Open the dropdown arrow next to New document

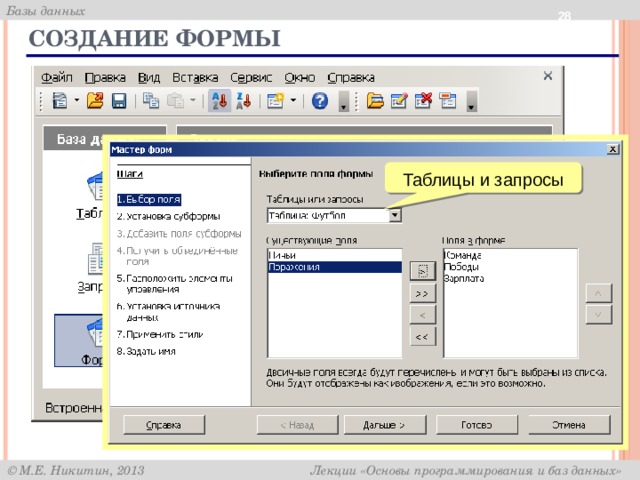pyautogui.click(x=76, y=100)
